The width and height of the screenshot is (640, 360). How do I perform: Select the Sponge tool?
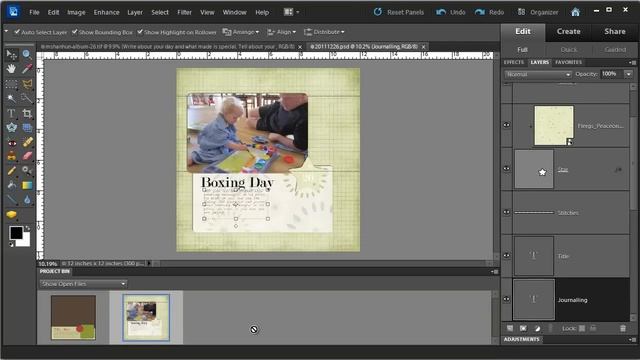pos(11,214)
